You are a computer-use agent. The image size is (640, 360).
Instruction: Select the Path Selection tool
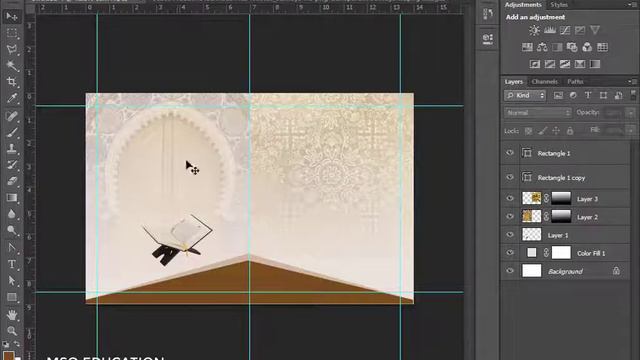pyautogui.click(x=12, y=281)
